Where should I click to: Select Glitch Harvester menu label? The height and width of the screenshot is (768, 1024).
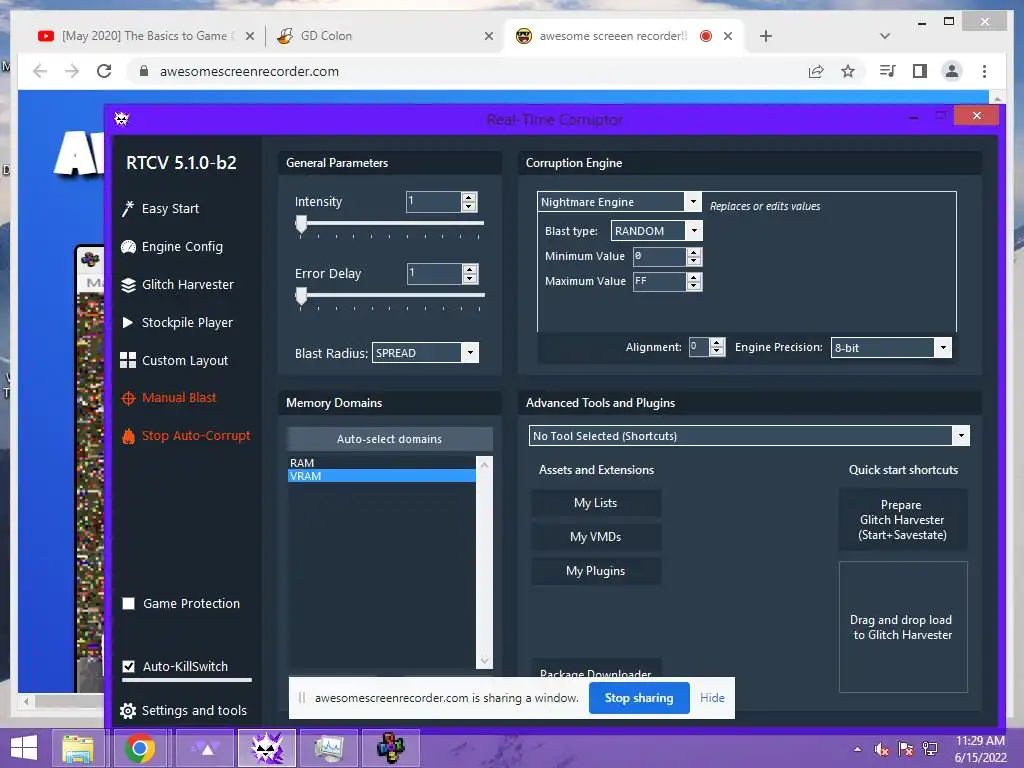188,285
